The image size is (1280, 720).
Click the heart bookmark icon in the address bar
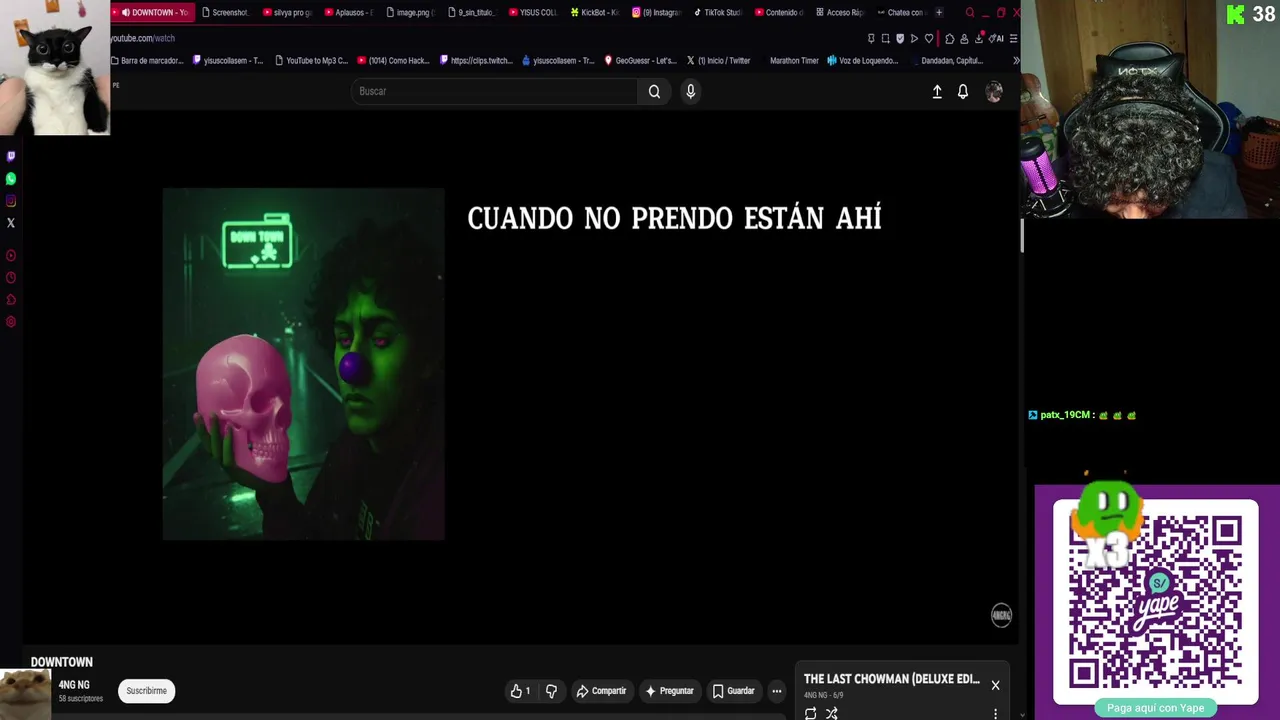pos(928,38)
